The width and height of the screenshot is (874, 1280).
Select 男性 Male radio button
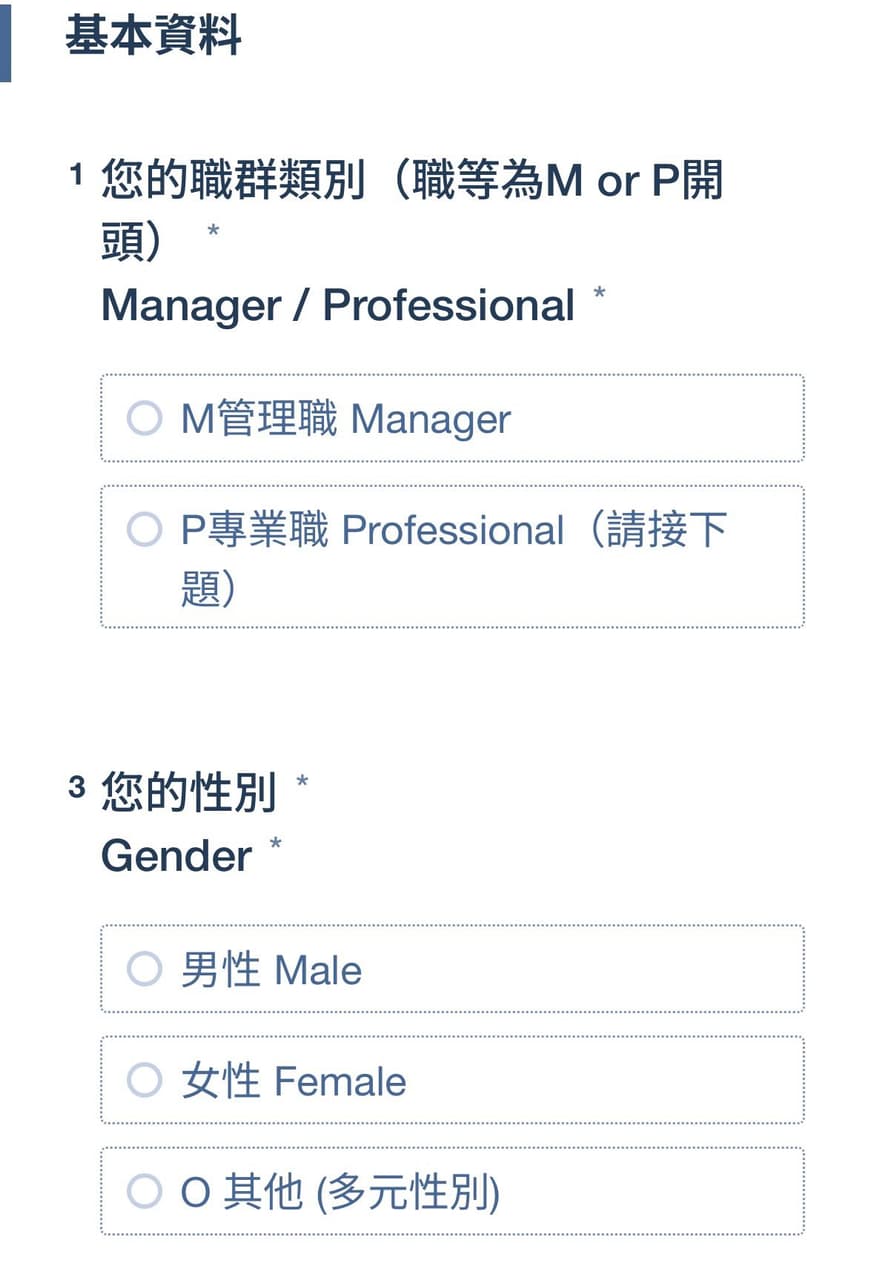click(144, 968)
